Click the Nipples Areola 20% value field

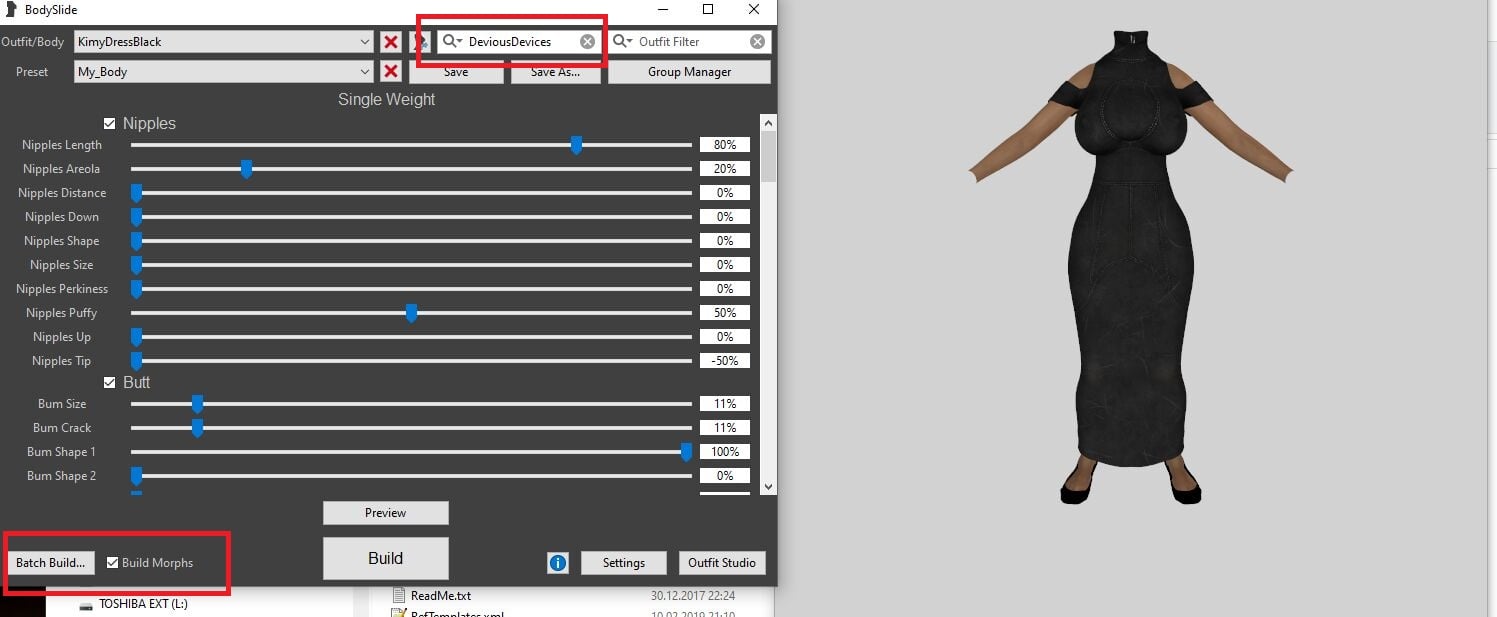coord(725,169)
